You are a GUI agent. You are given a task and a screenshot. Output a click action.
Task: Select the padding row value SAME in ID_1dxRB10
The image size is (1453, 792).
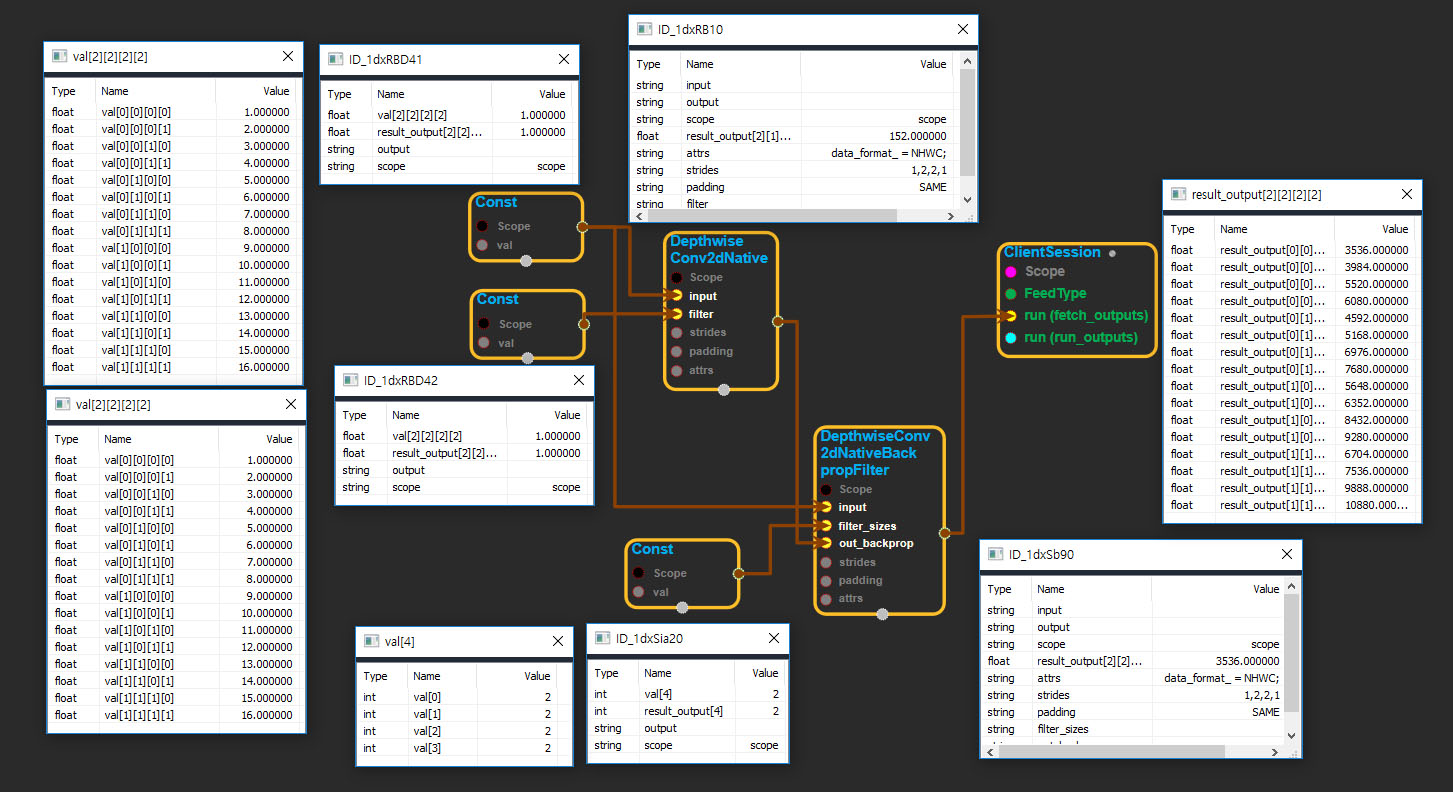click(x=931, y=187)
